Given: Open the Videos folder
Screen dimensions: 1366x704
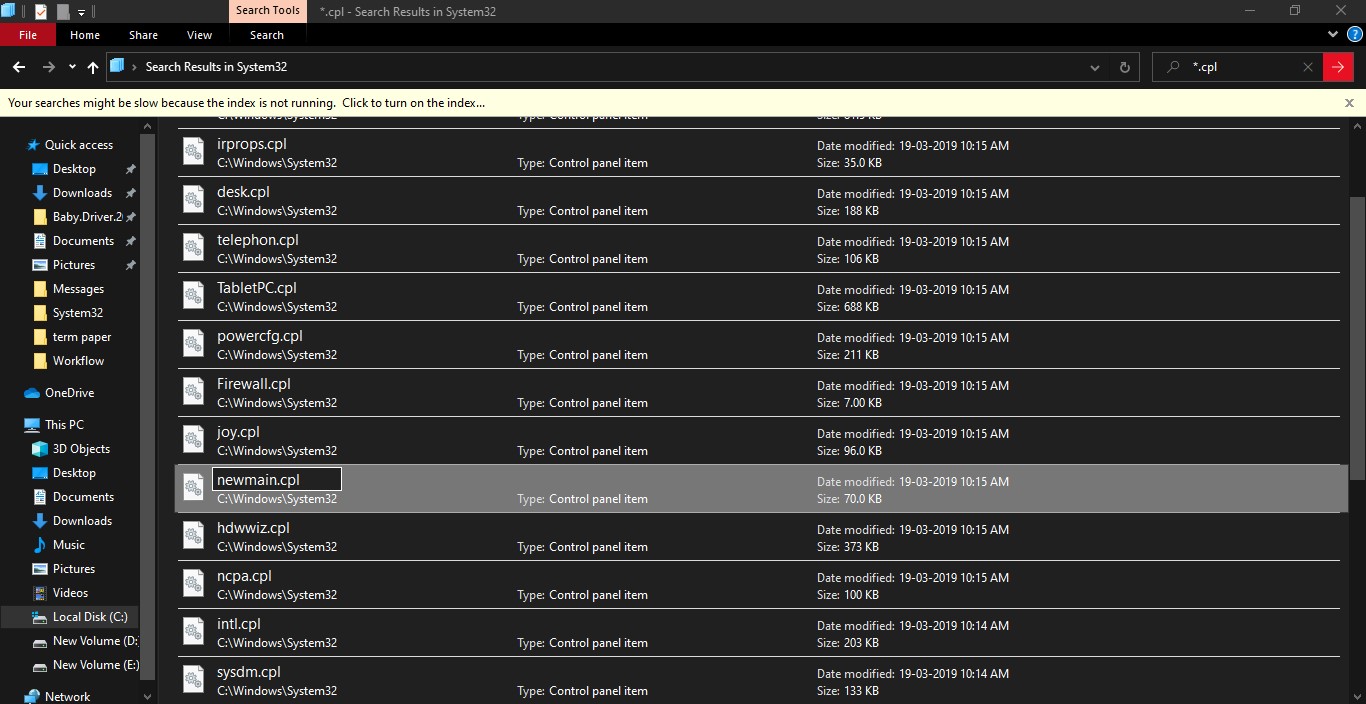Looking at the screenshot, I should (70, 593).
